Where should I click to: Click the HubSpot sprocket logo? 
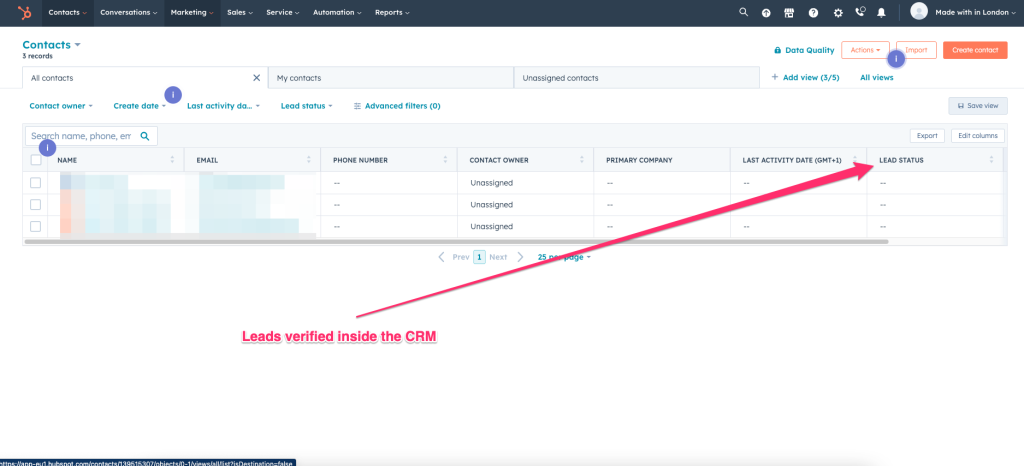click(x=24, y=12)
